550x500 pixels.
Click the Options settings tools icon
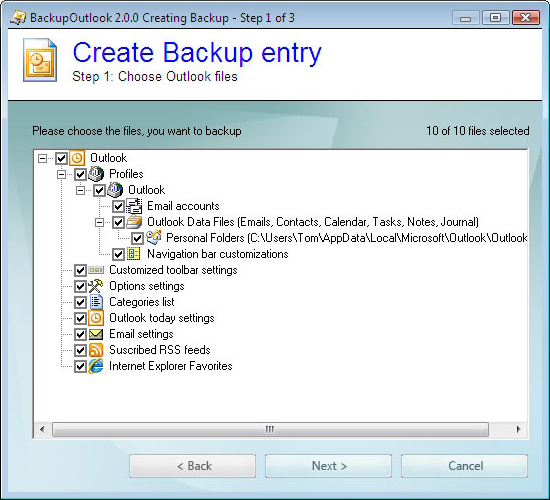[95, 286]
